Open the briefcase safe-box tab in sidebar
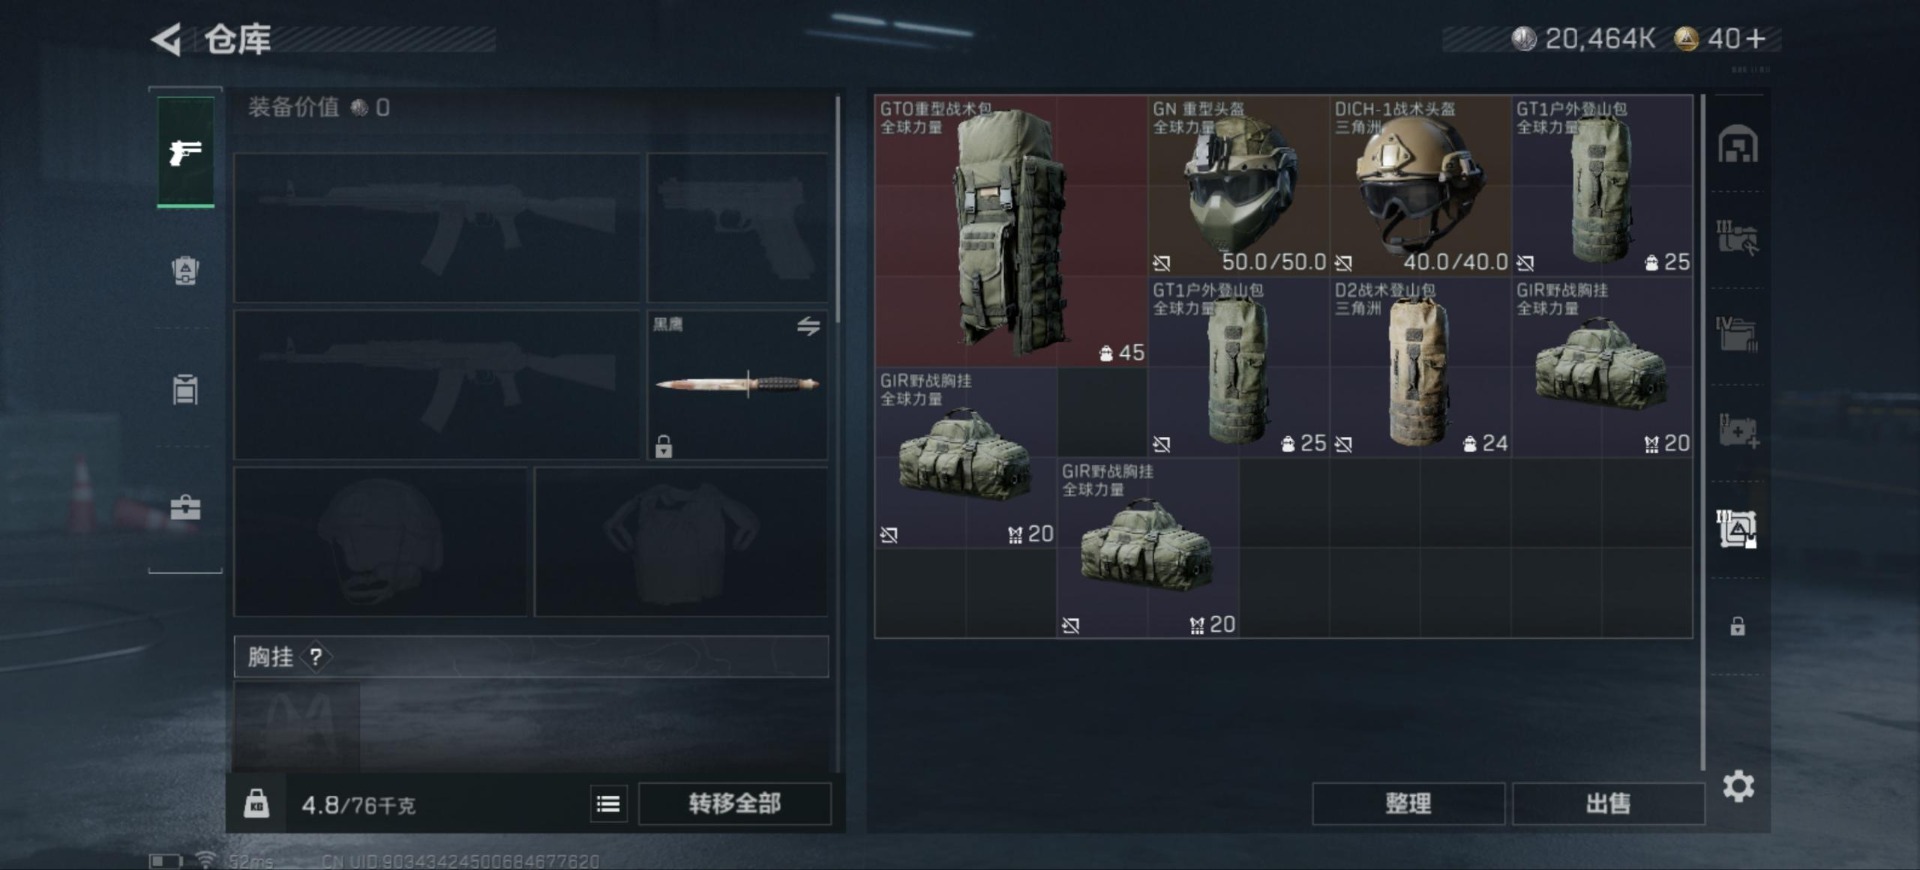Screen dimensions: 1920x870 (x=185, y=507)
